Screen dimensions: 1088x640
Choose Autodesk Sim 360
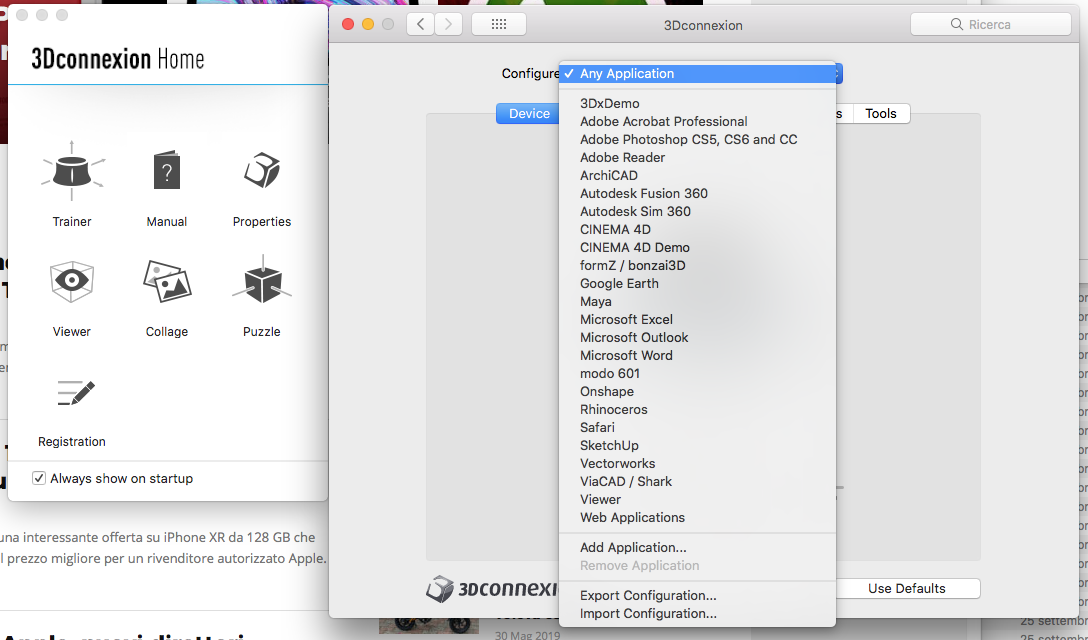click(697, 212)
